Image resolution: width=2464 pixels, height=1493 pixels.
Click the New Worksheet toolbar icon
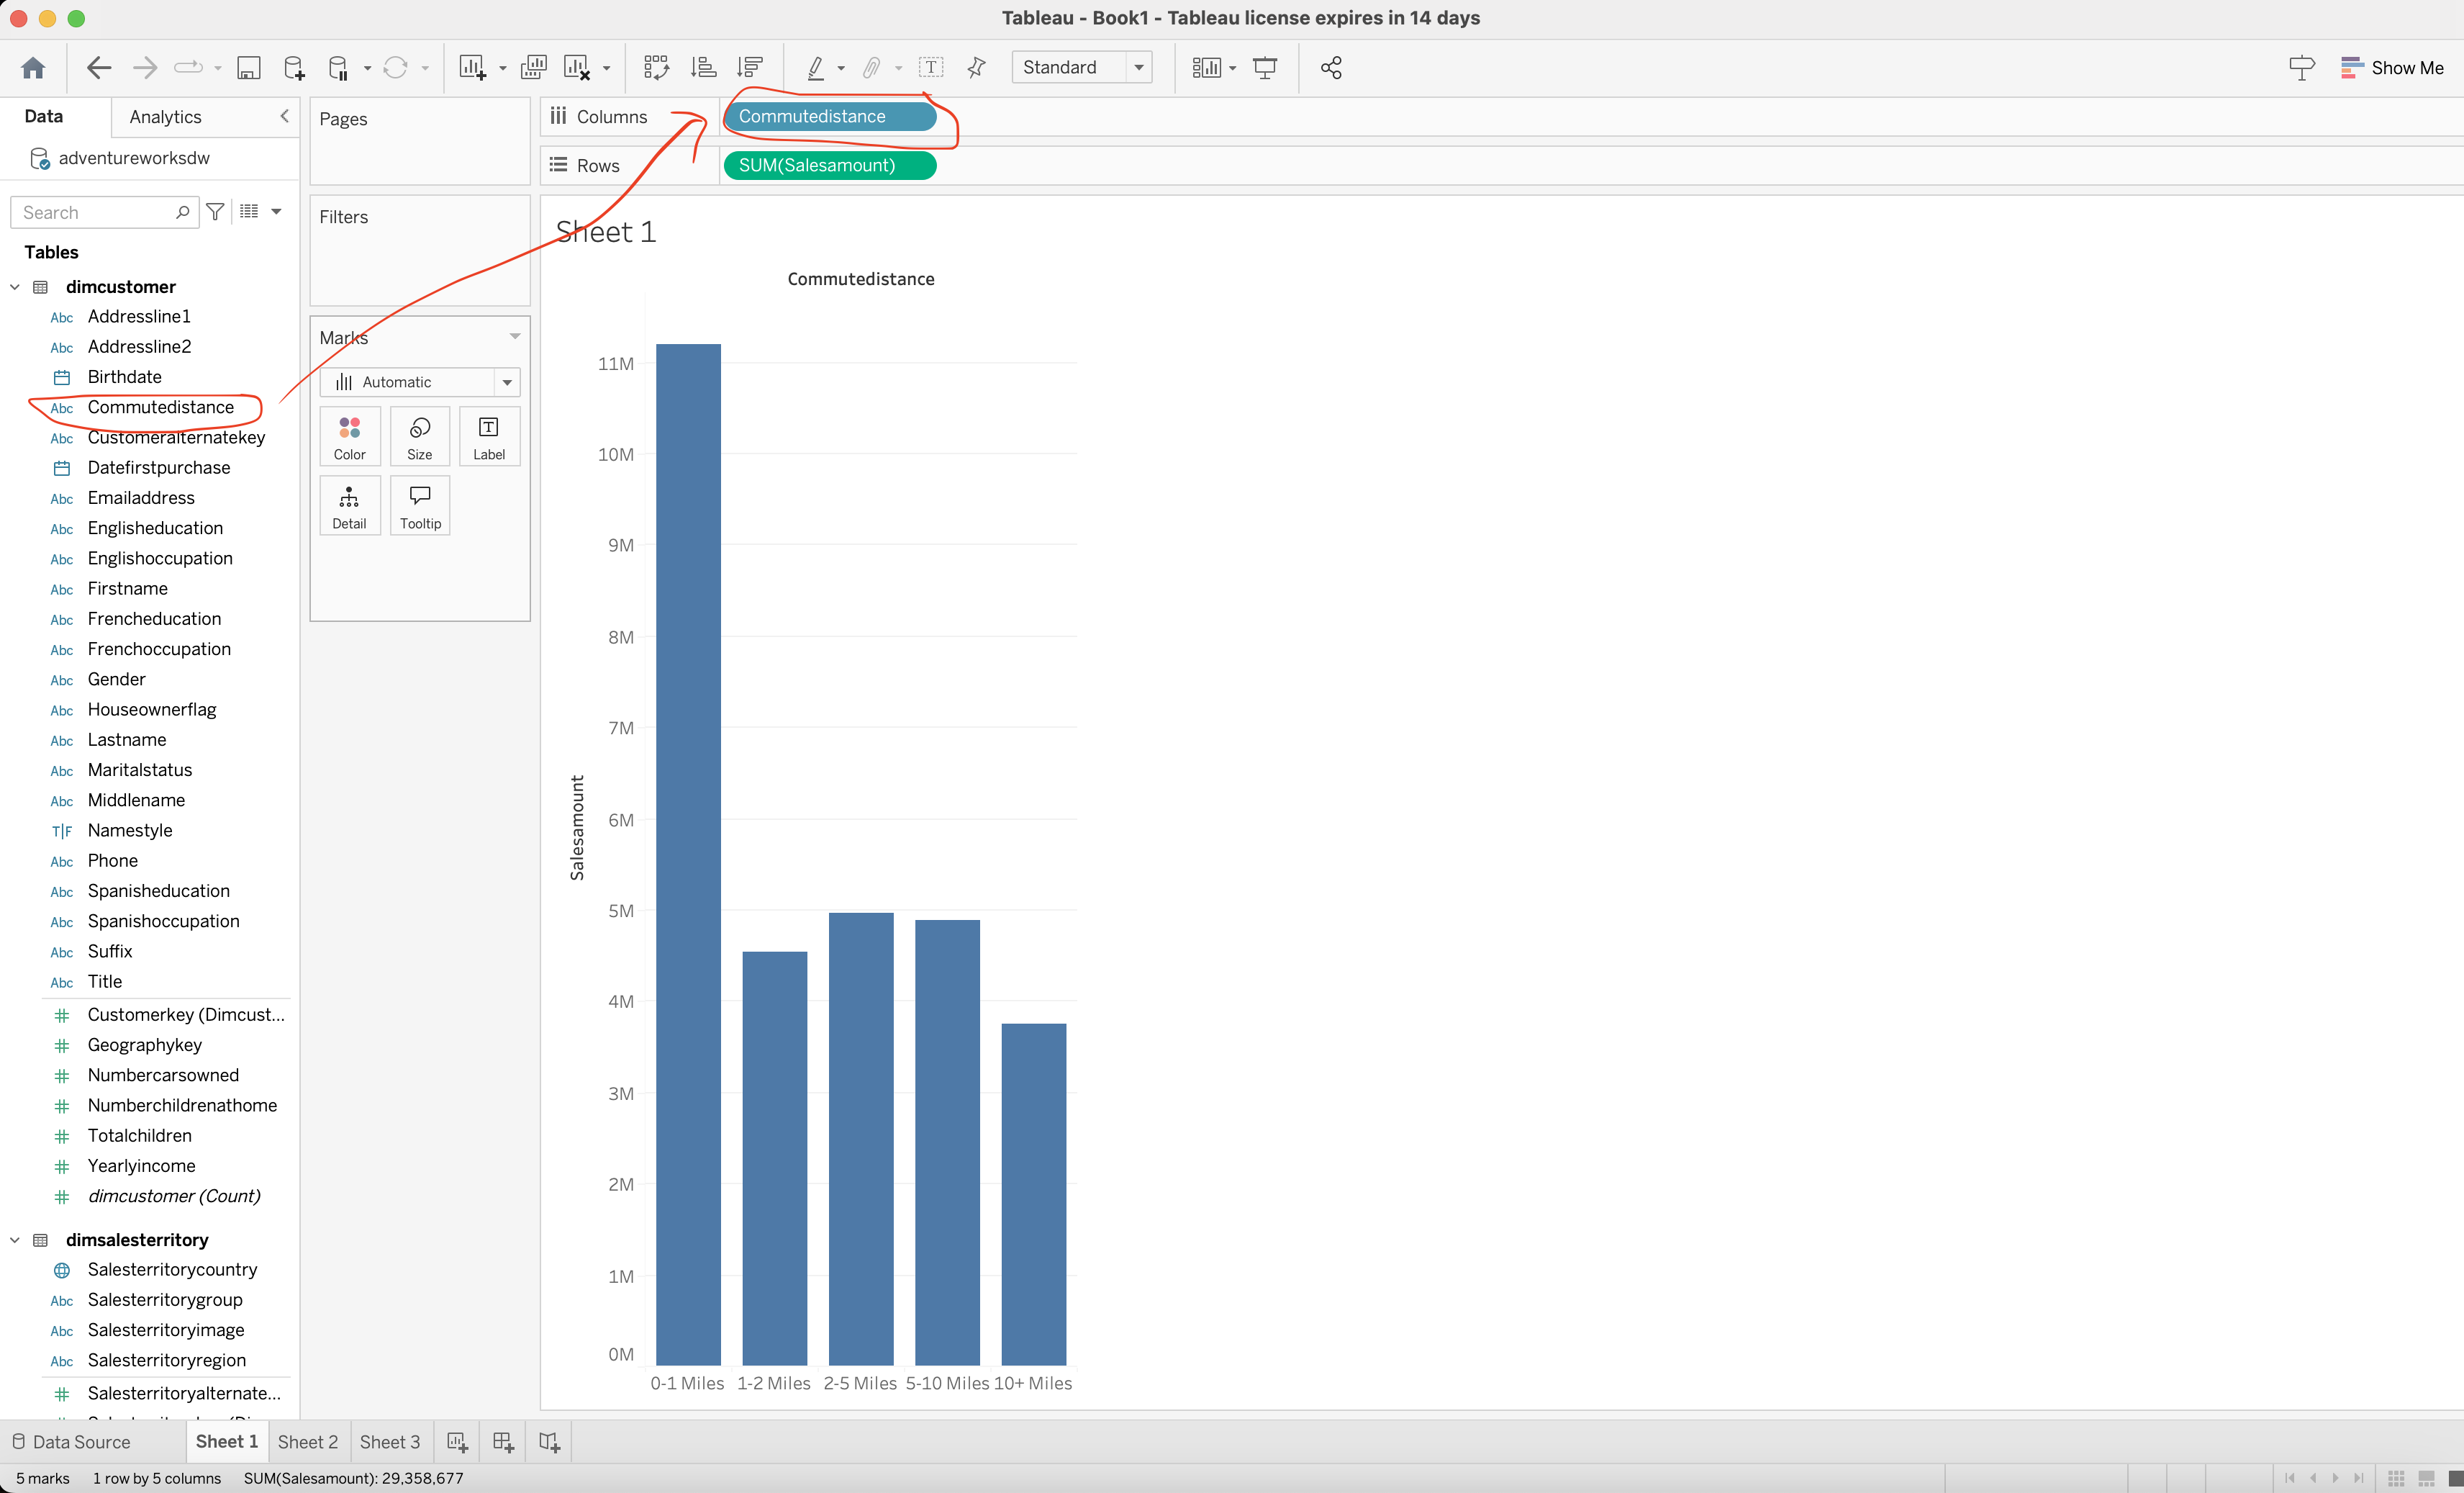(x=472, y=67)
